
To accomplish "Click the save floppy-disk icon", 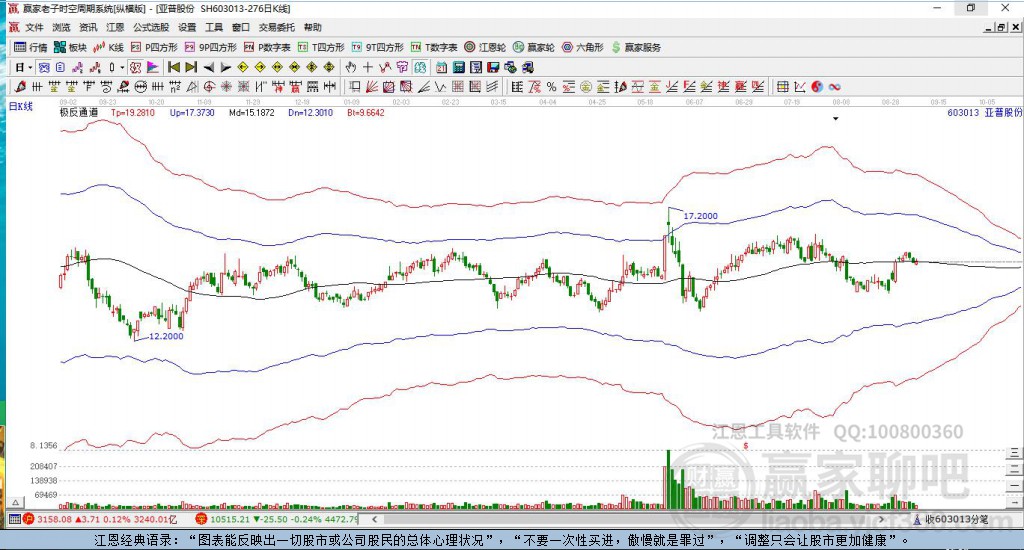I will (493, 67).
